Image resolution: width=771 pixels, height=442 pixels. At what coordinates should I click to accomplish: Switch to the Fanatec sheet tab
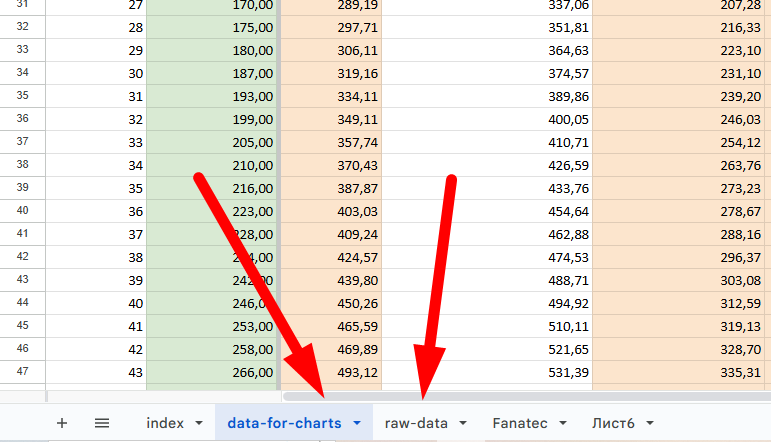coord(520,423)
